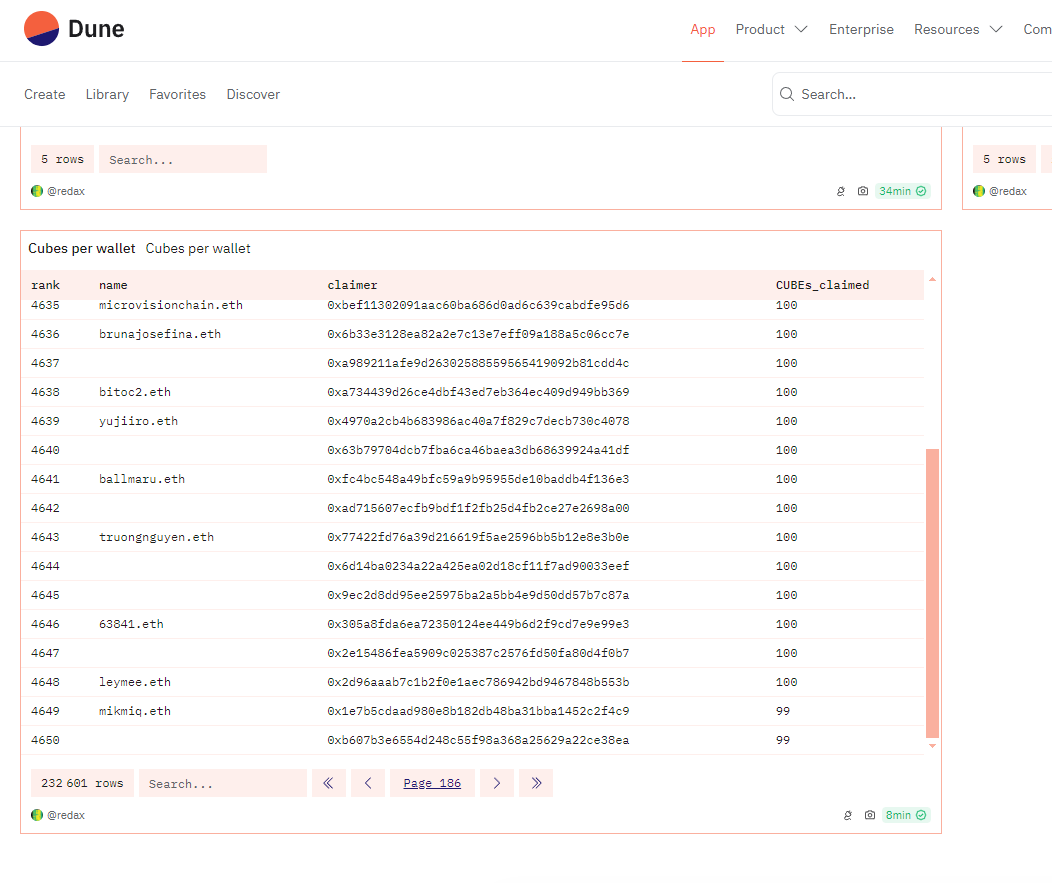Click address 0xb607b3e6554d... in row 4650
Viewport: 1052px width, 883px height.
click(478, 740)
